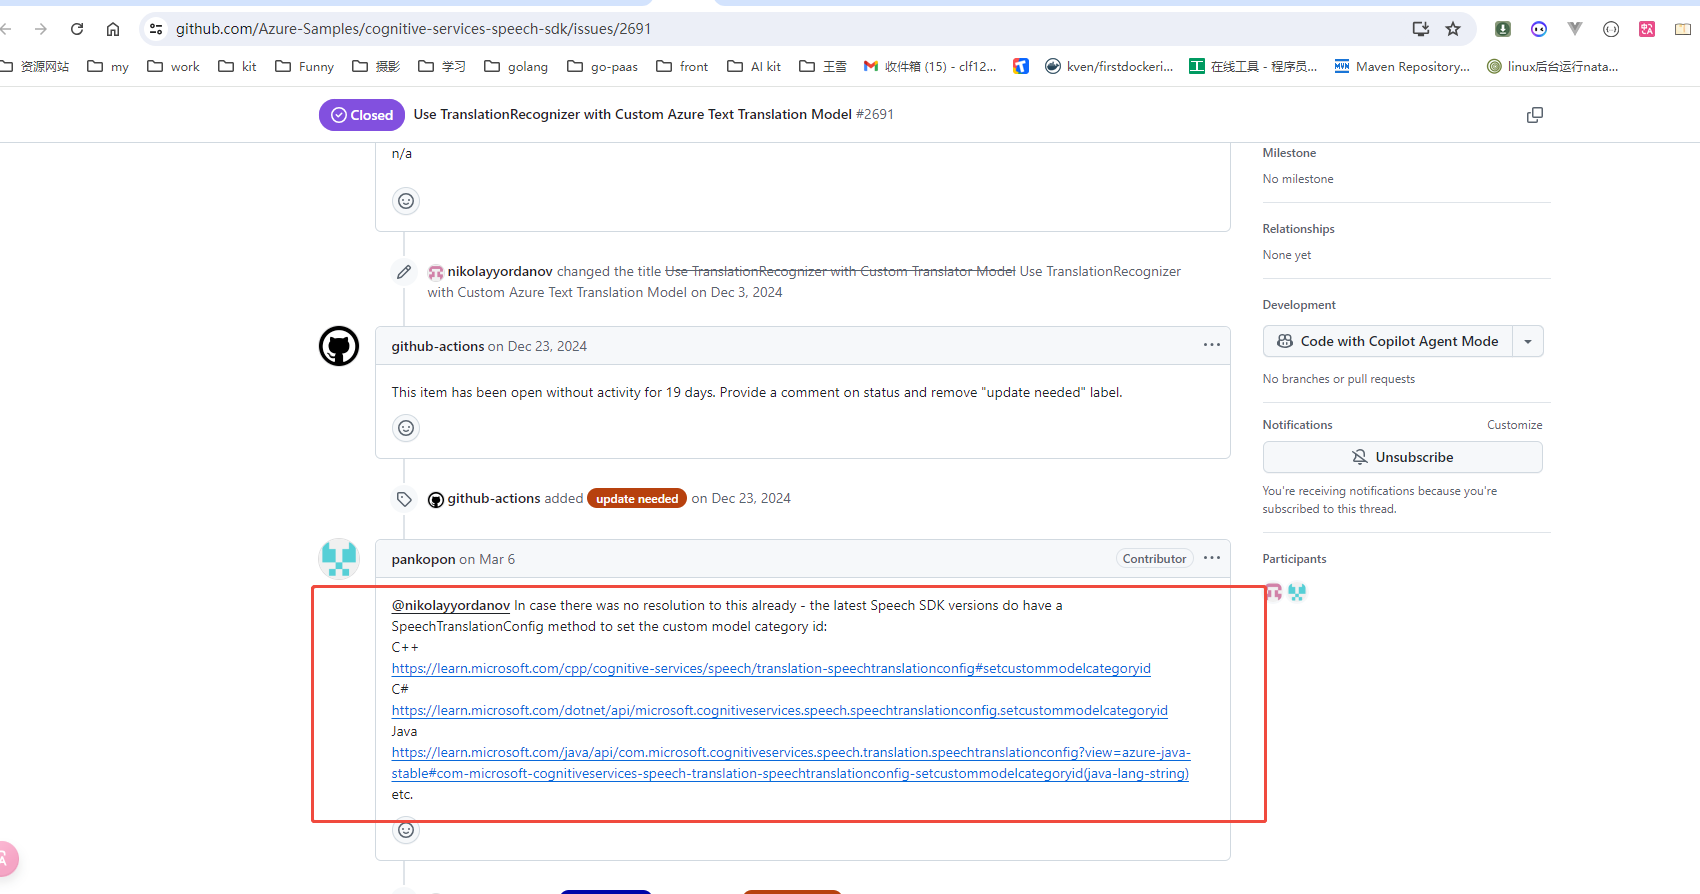Open the C# dotnet docs link

pos(780,710)
